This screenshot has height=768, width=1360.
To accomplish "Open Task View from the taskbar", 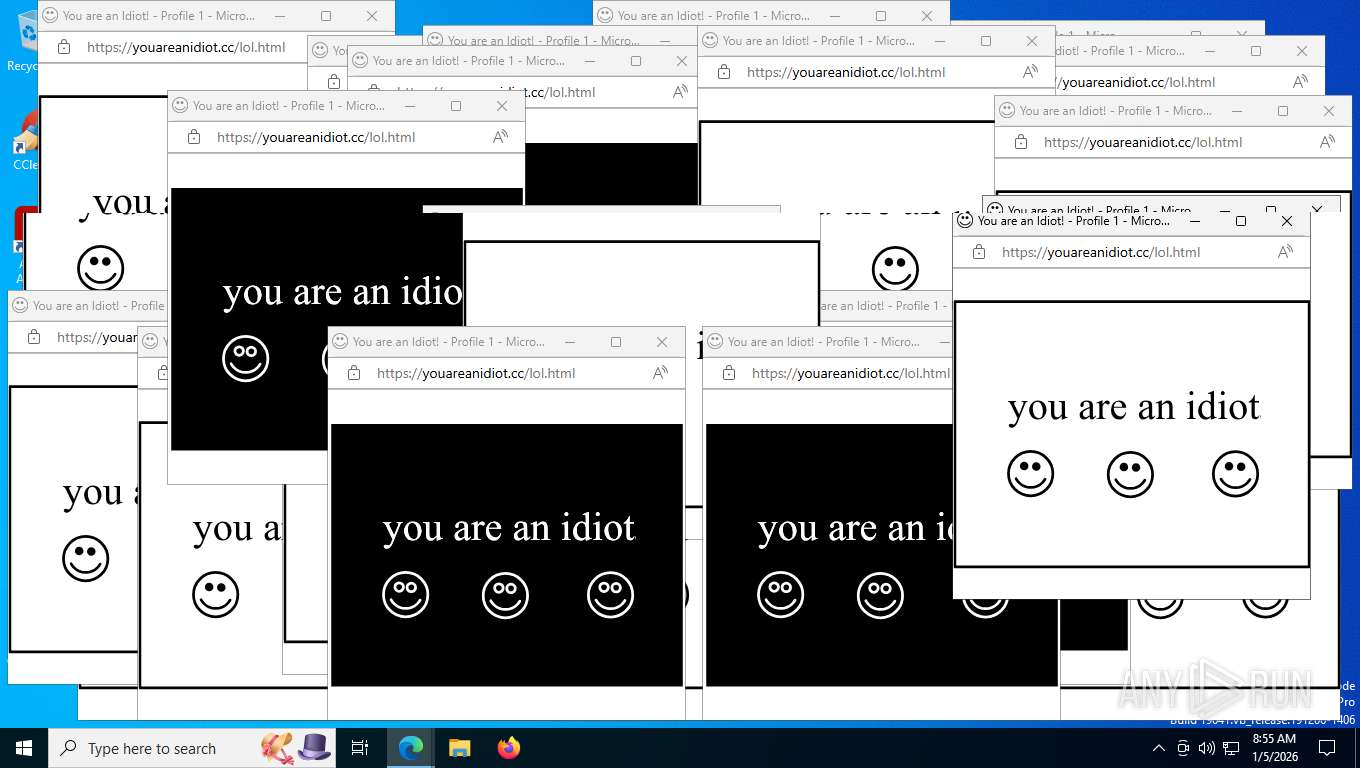I will [360, 748].
